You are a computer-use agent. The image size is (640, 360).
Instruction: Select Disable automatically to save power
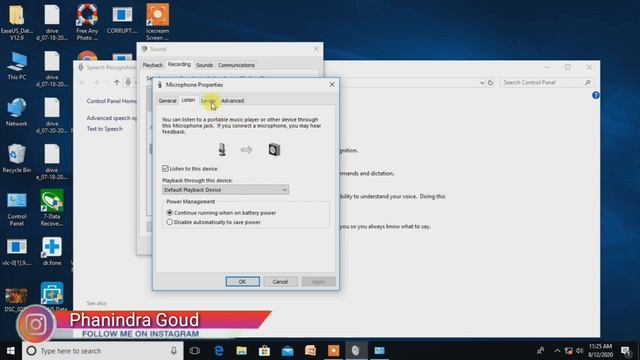[169, 222]
